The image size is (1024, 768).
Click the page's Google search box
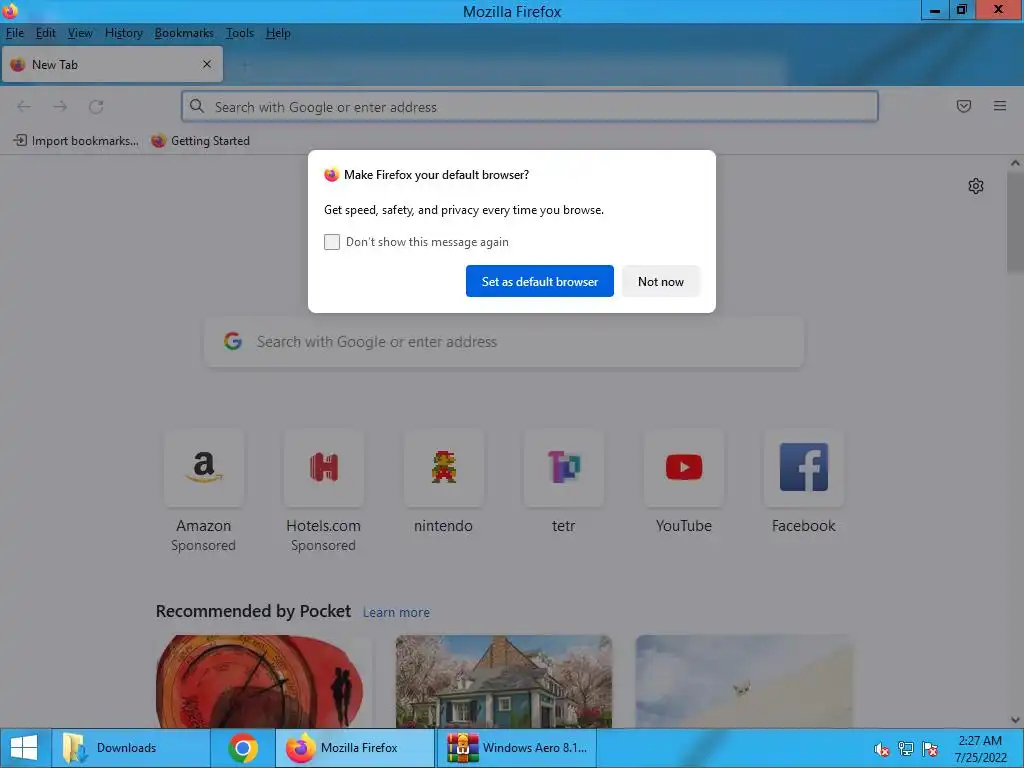point(504,342)
